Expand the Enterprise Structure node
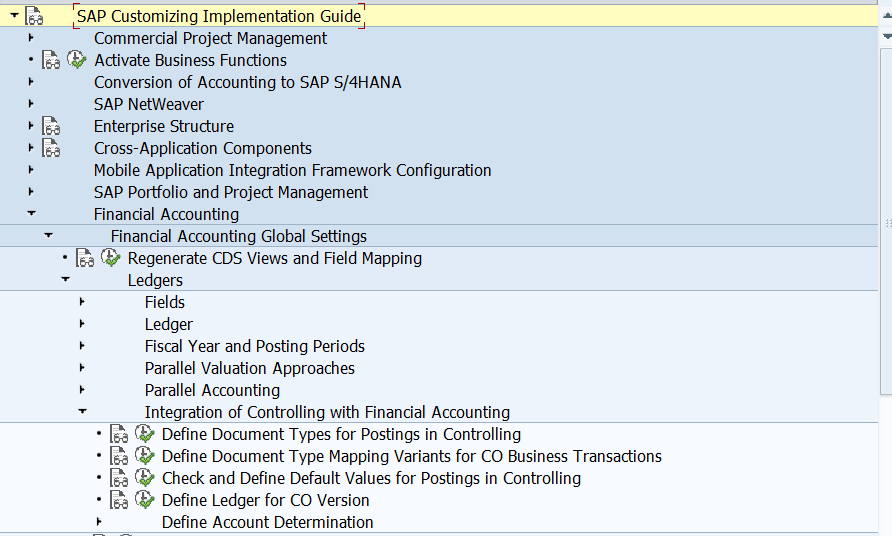This screenshot has width=892, height=536. pos(31,125)
